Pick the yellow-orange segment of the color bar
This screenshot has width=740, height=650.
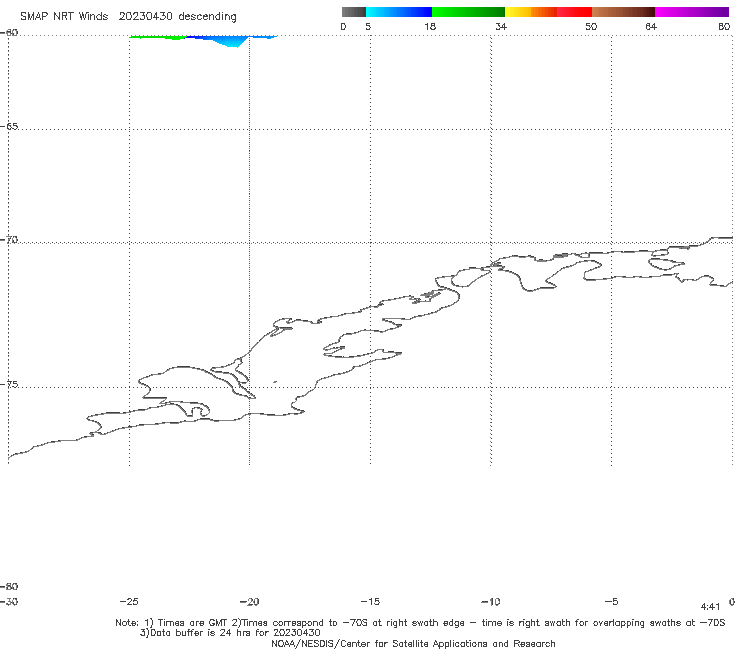(530, 12)
